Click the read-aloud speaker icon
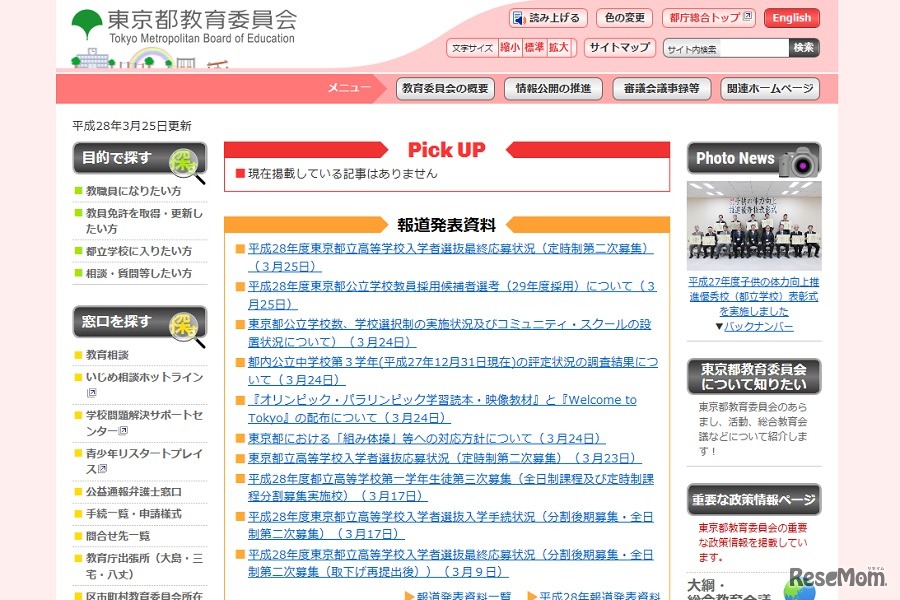This screenshot has width=900, height=600. point(516,17)
